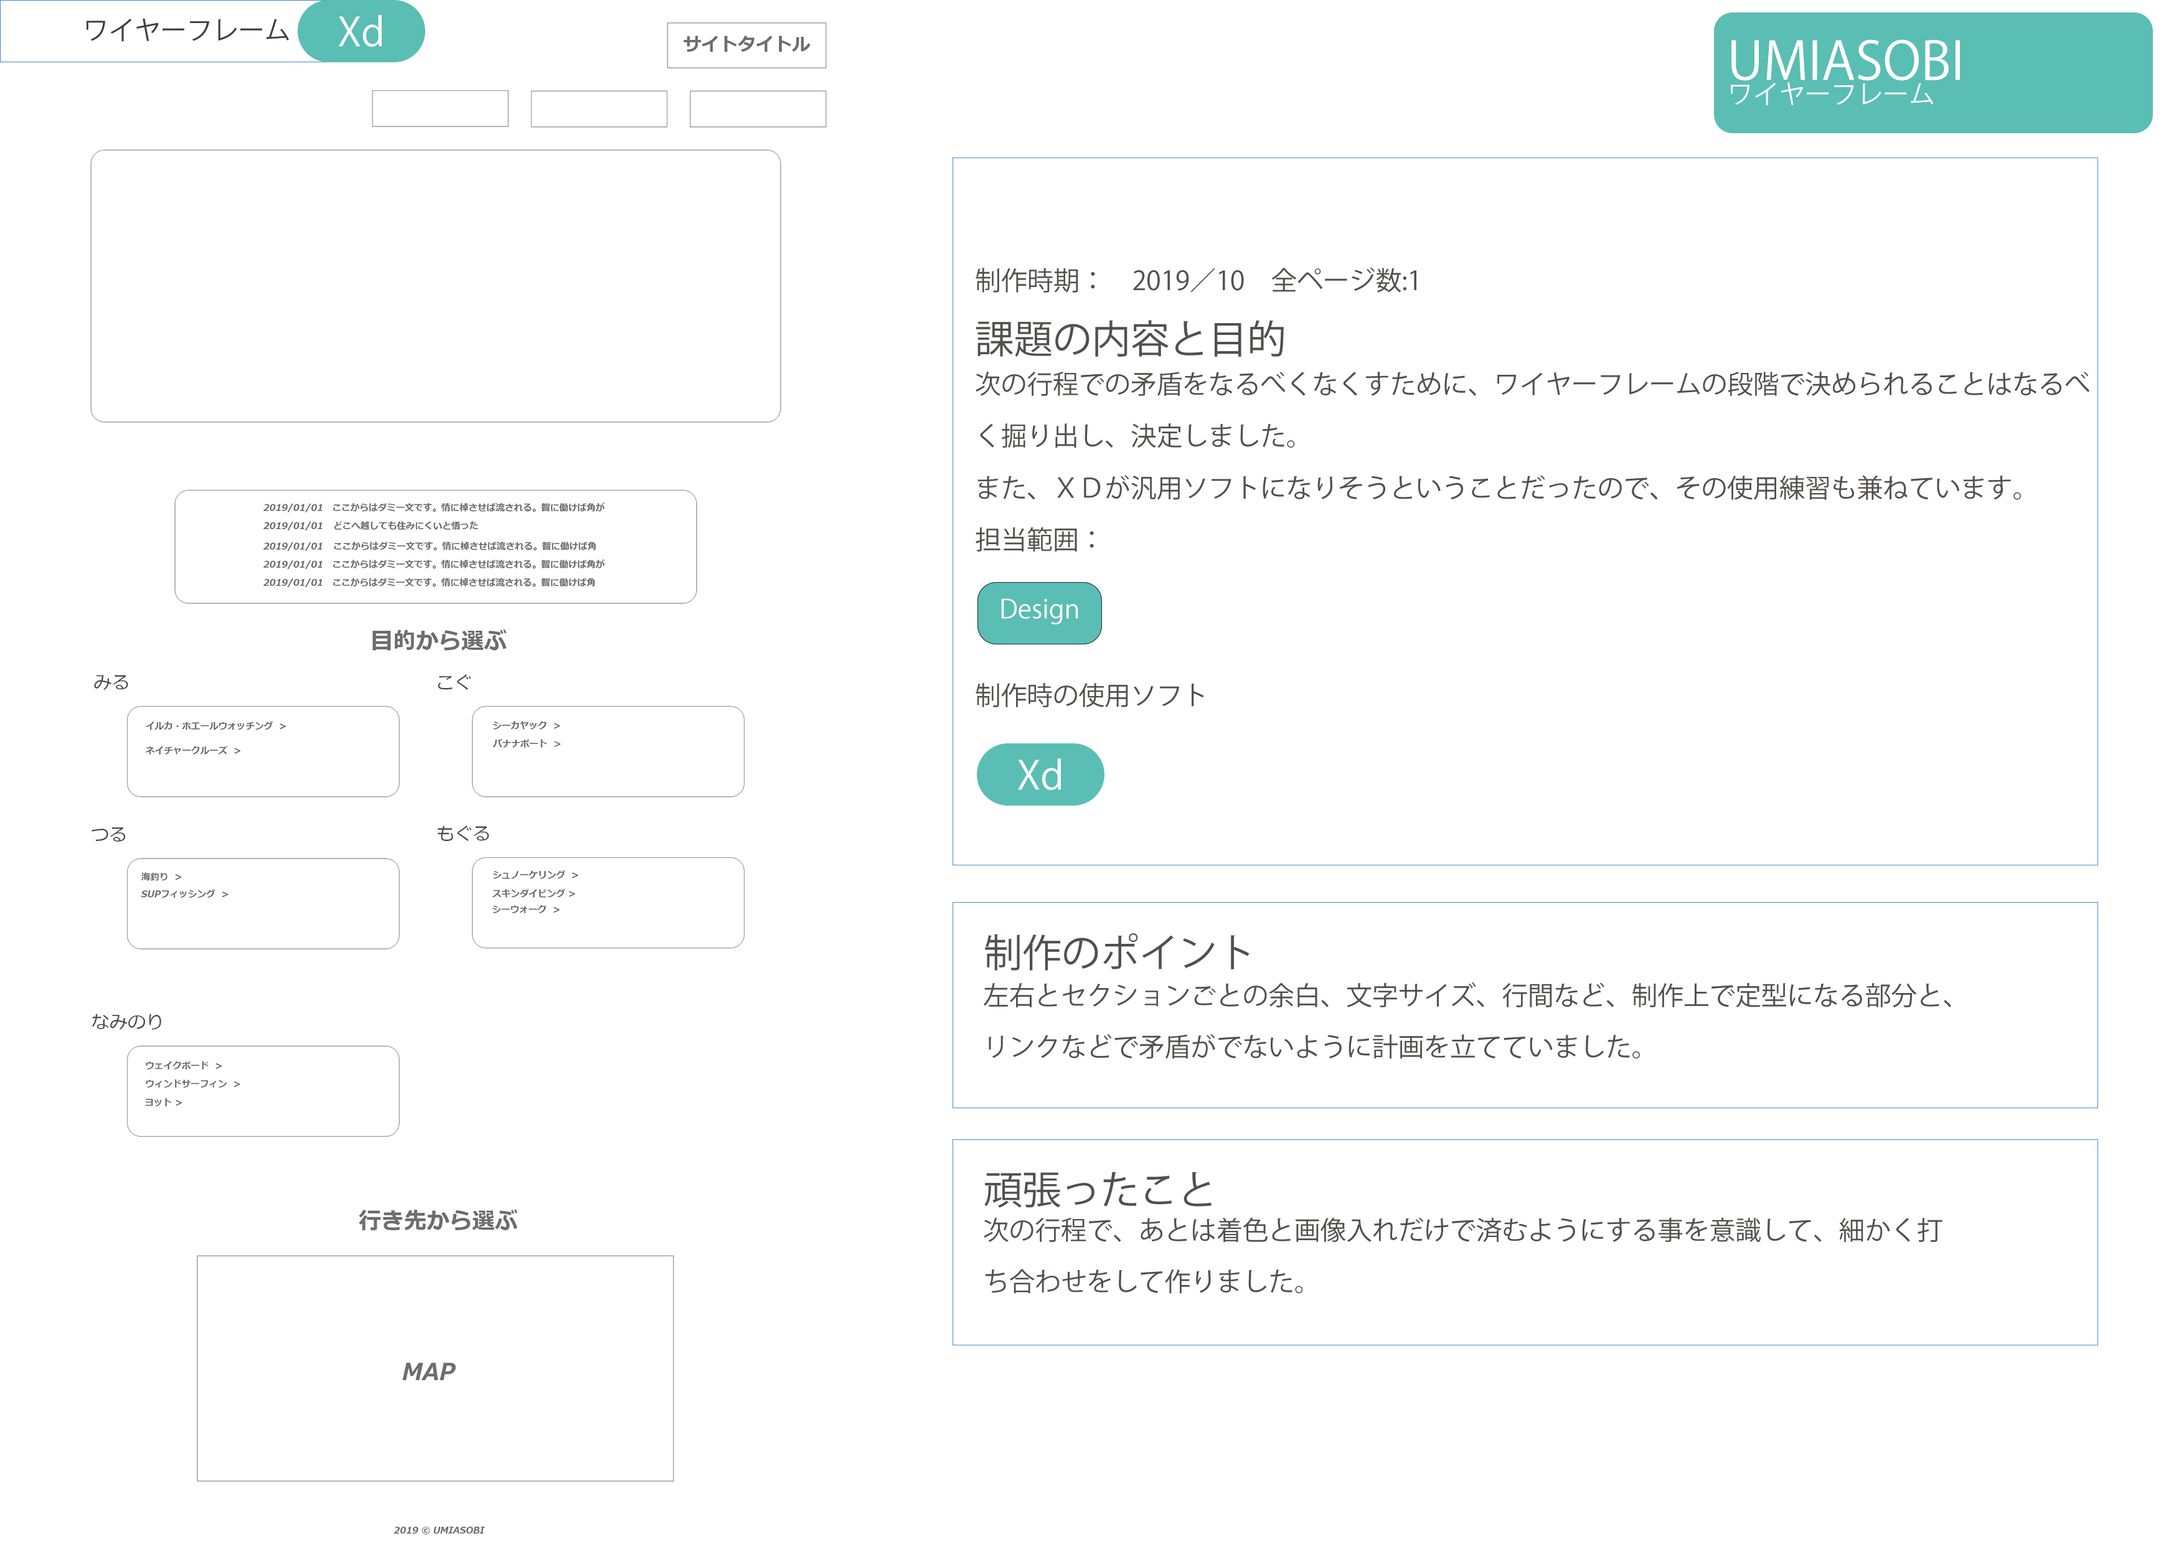Open the シュノーケリング link
The height and width of the screenshot is (1544, 2184).
534,875
